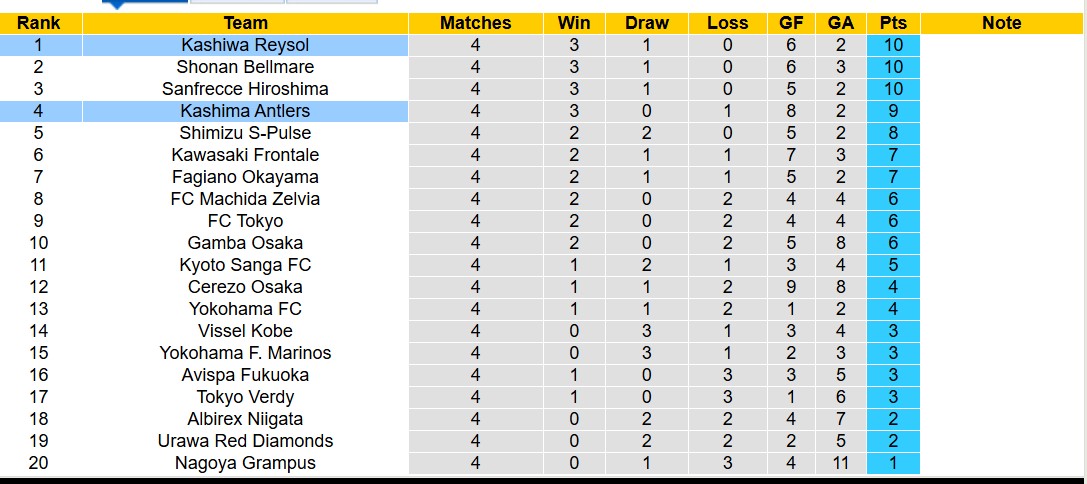1087x484 pixels.
Task: Select Urawa Red Diamonds in the table
Action: pos(245,441)
